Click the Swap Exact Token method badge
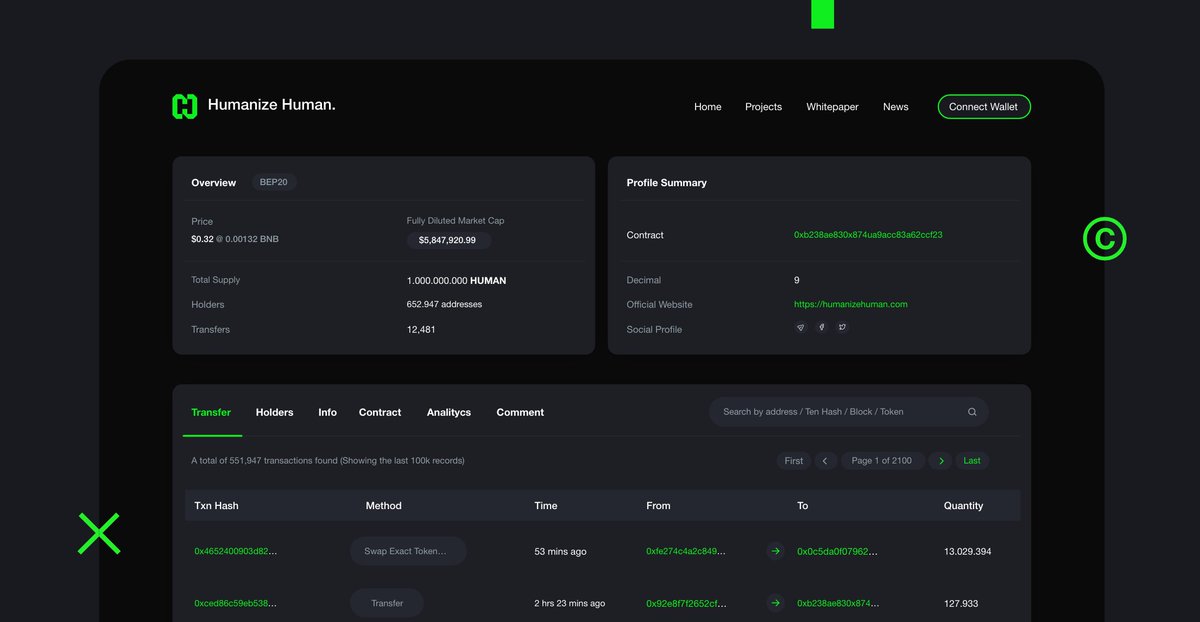The image size is (1200, 622). [x=408, y=551]
